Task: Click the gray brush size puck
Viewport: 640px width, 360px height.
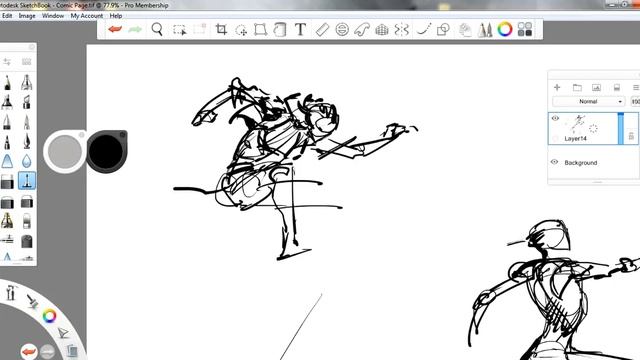Action: point(64,151)
